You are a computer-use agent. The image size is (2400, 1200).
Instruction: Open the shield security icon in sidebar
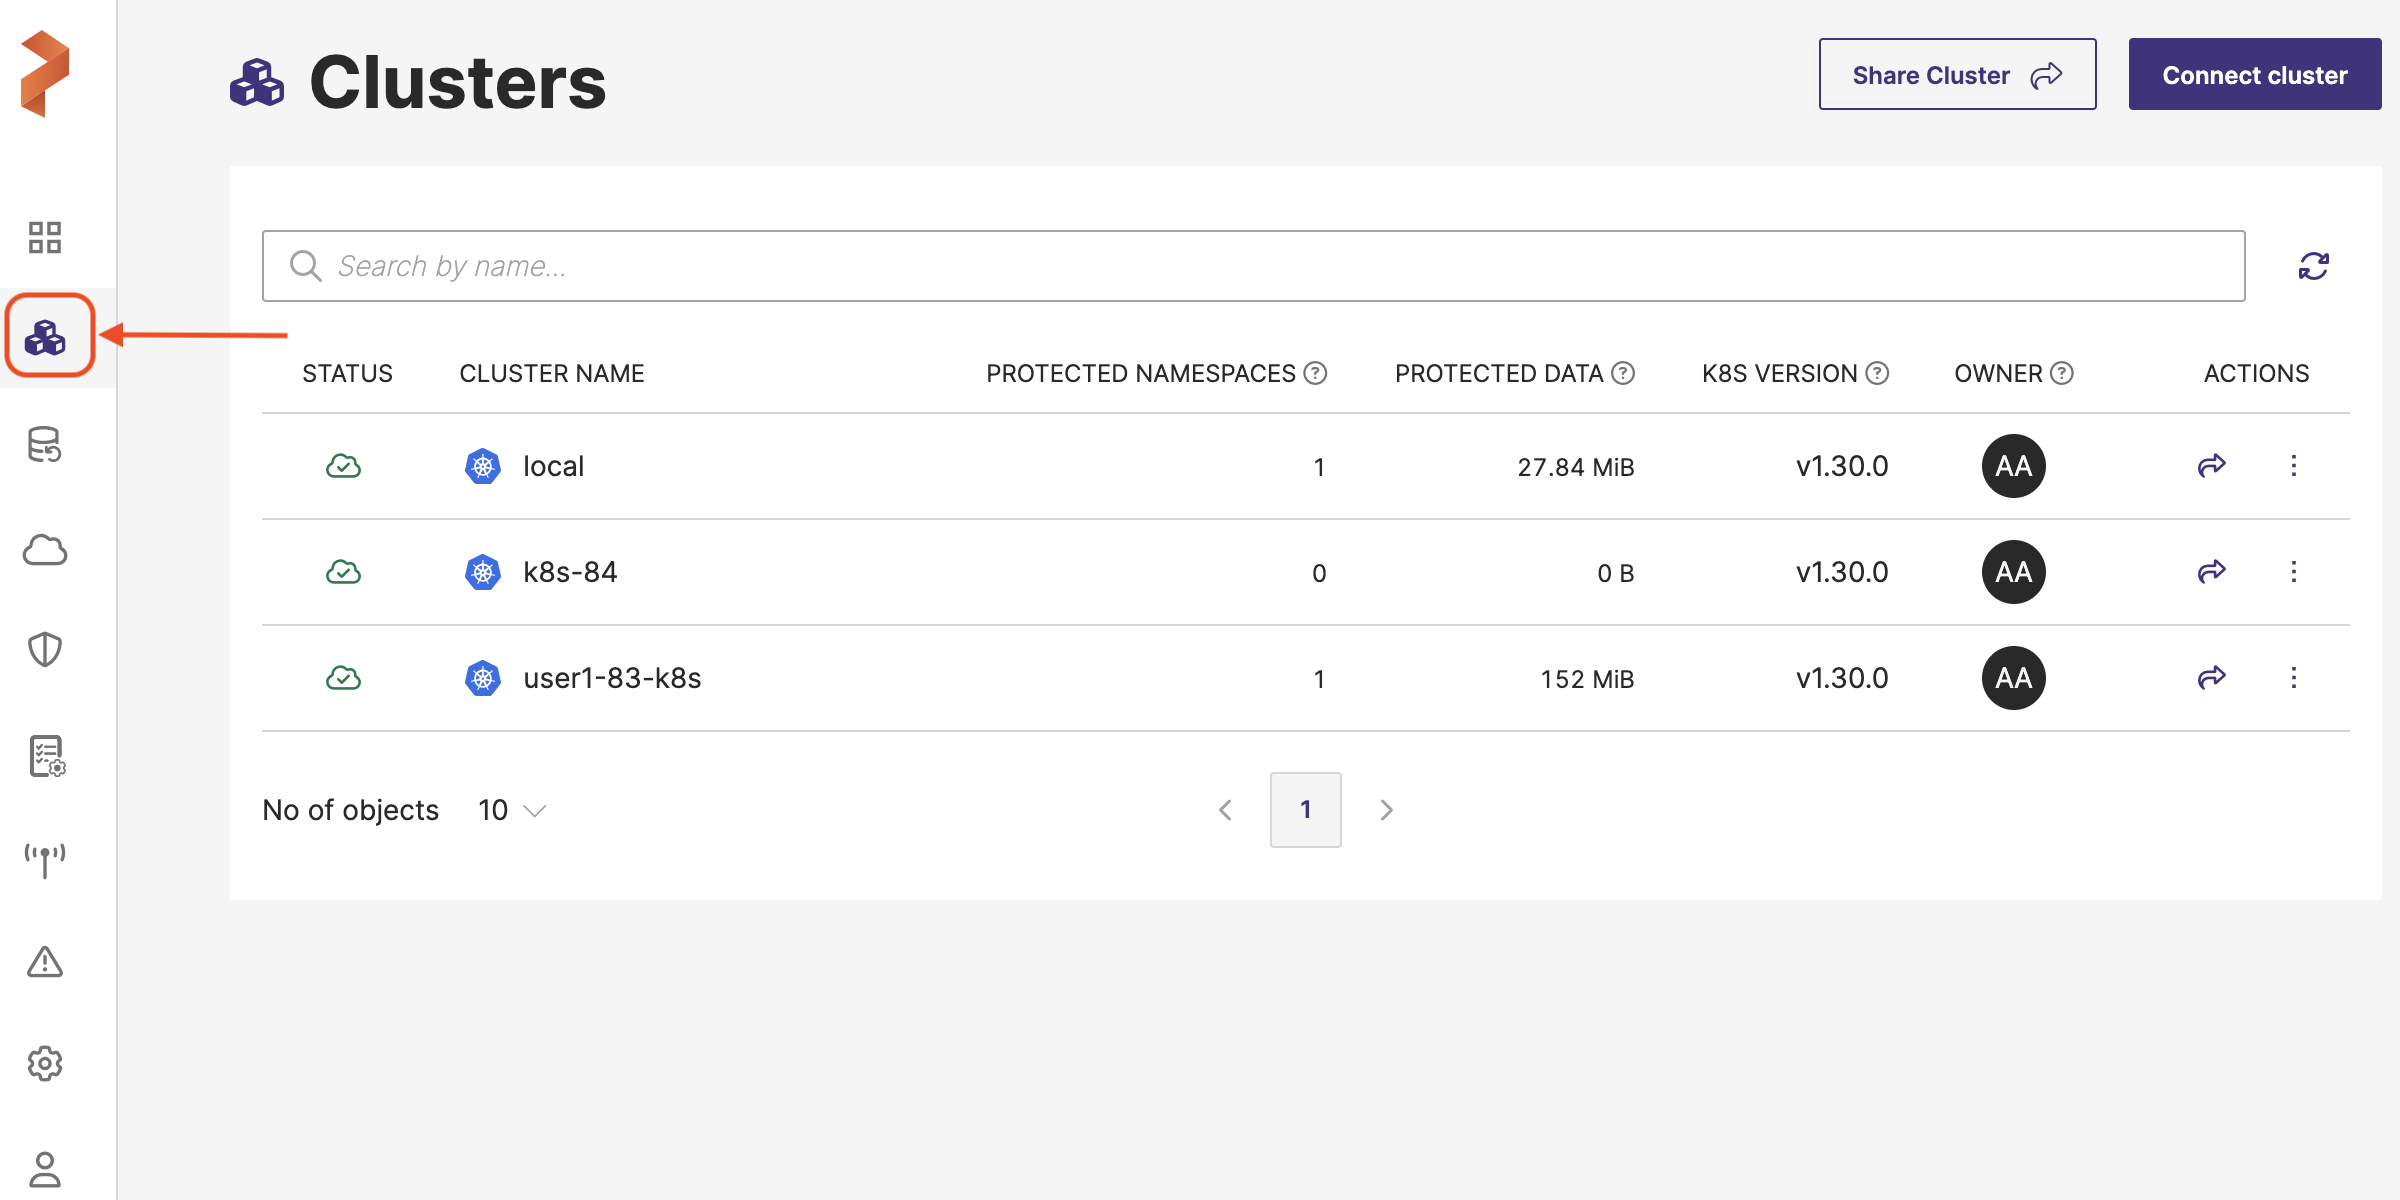coord(45,650)
